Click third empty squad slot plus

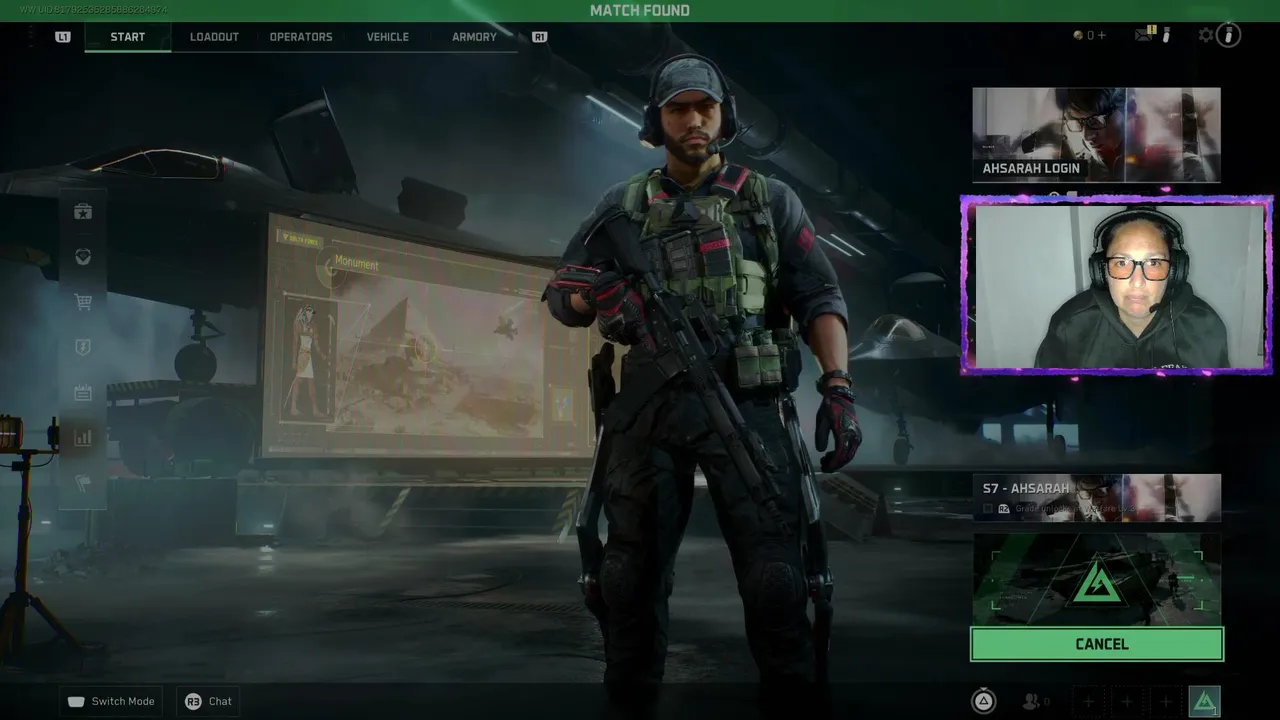click(1165, 701)
